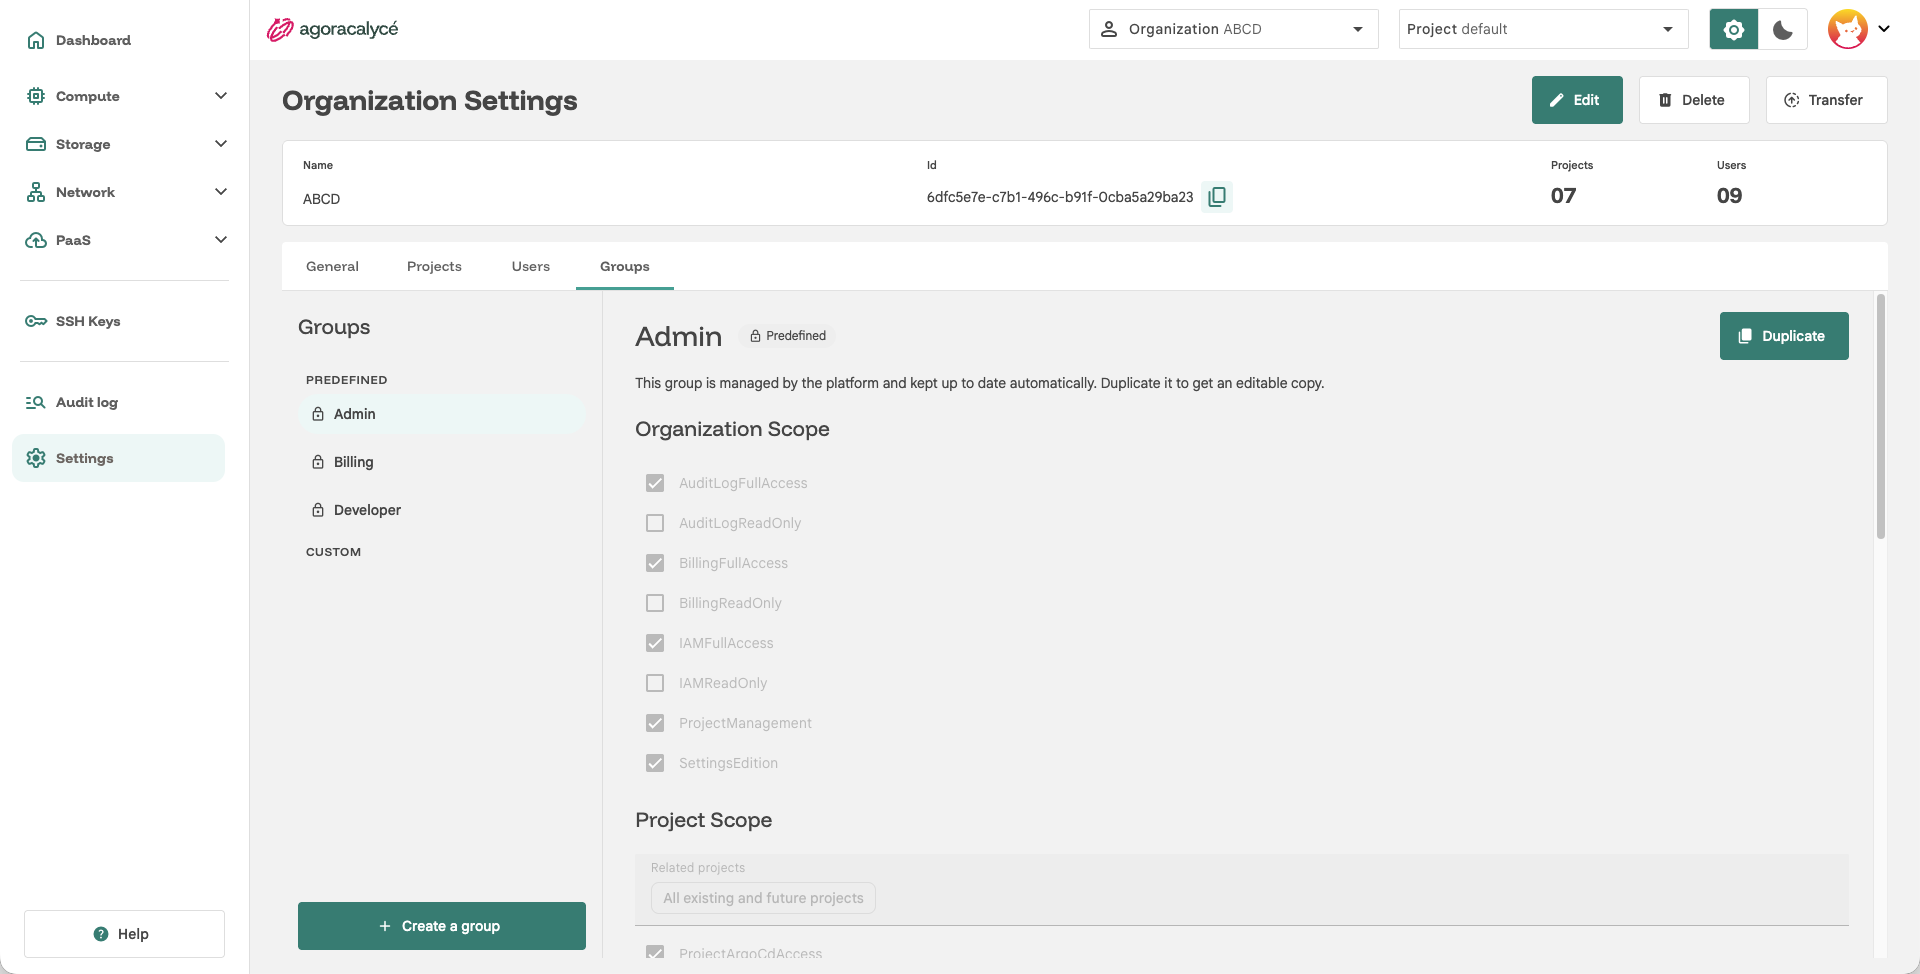The width and height of the screenshot is (1920, 974).
Task: Expand the Network menu chevron
Action: click(x=221, y=192)
